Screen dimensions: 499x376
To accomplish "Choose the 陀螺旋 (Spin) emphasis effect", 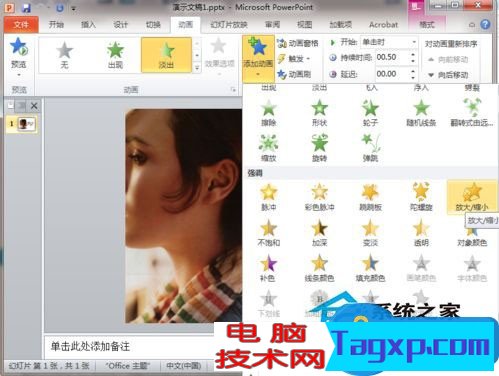I will [x=421, y=197].
